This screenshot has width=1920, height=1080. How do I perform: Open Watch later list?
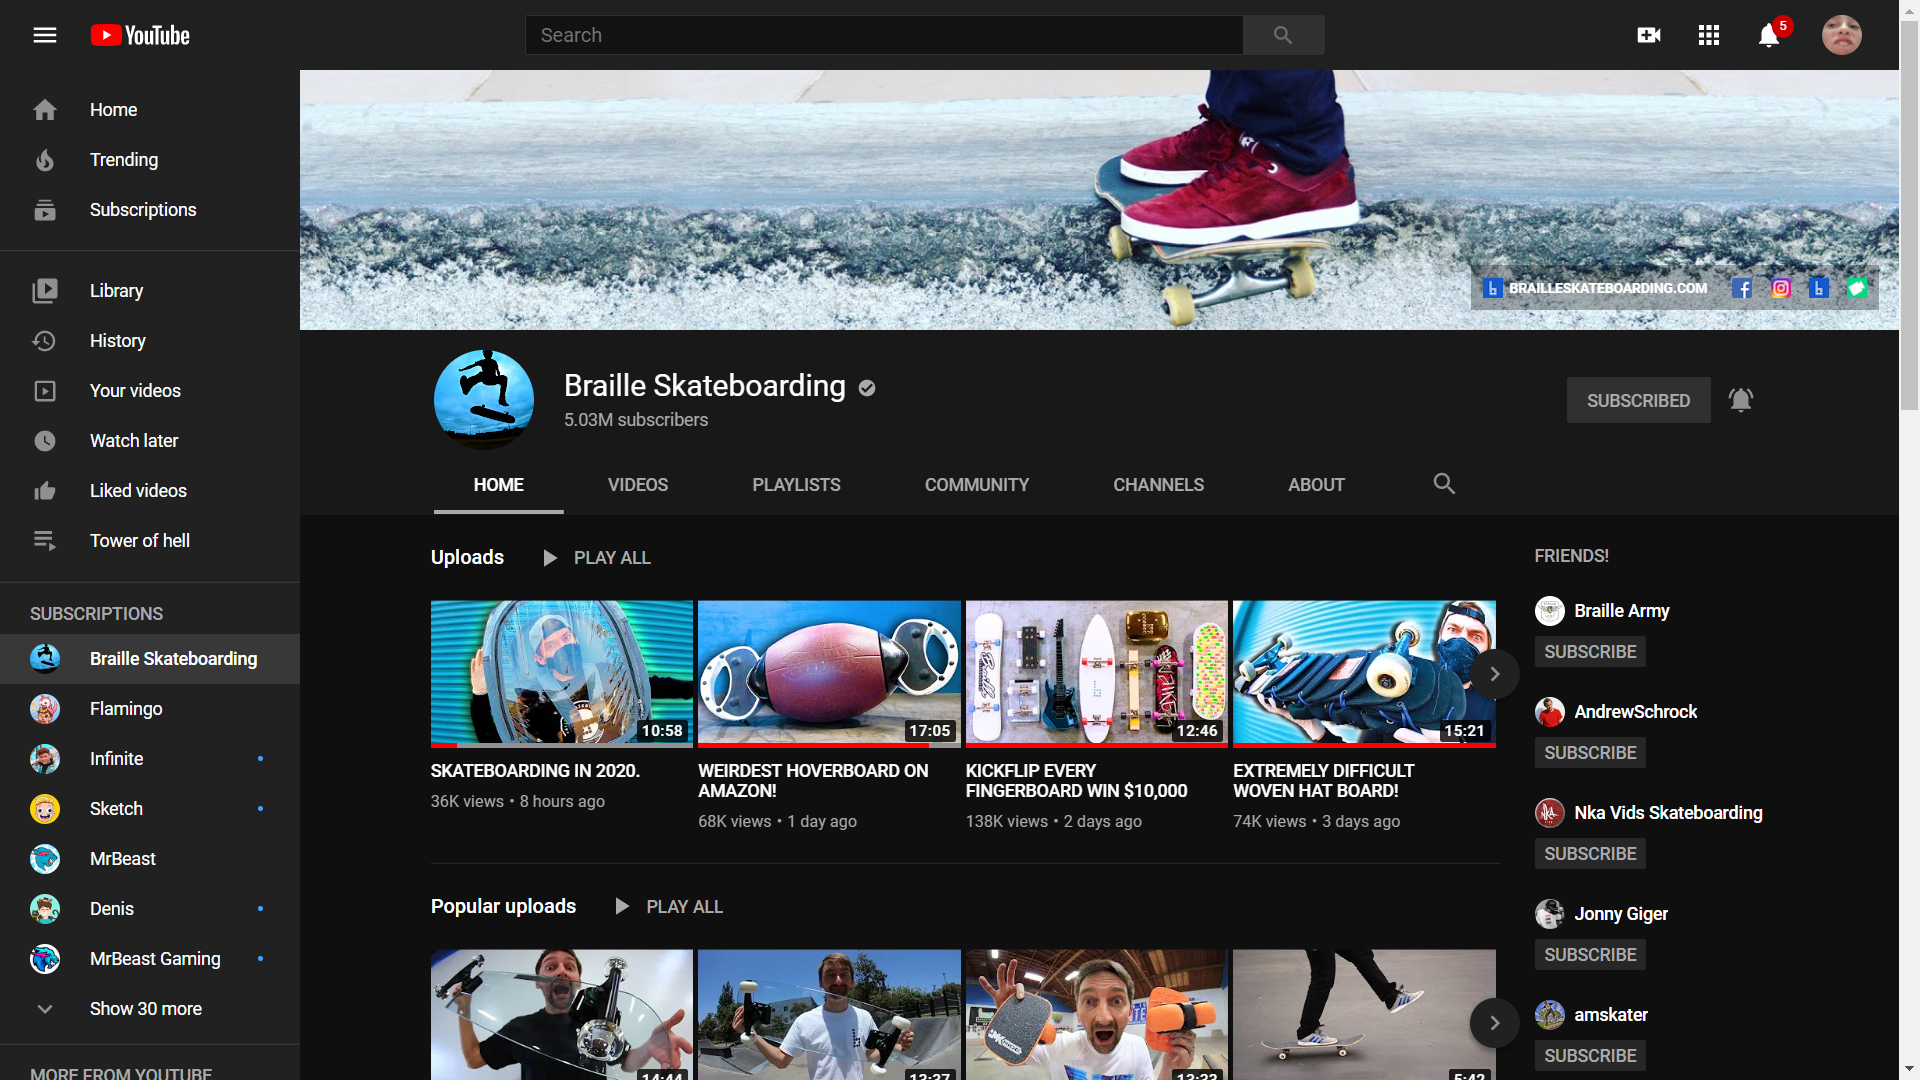pyautogui.click(x=150, y=441)
